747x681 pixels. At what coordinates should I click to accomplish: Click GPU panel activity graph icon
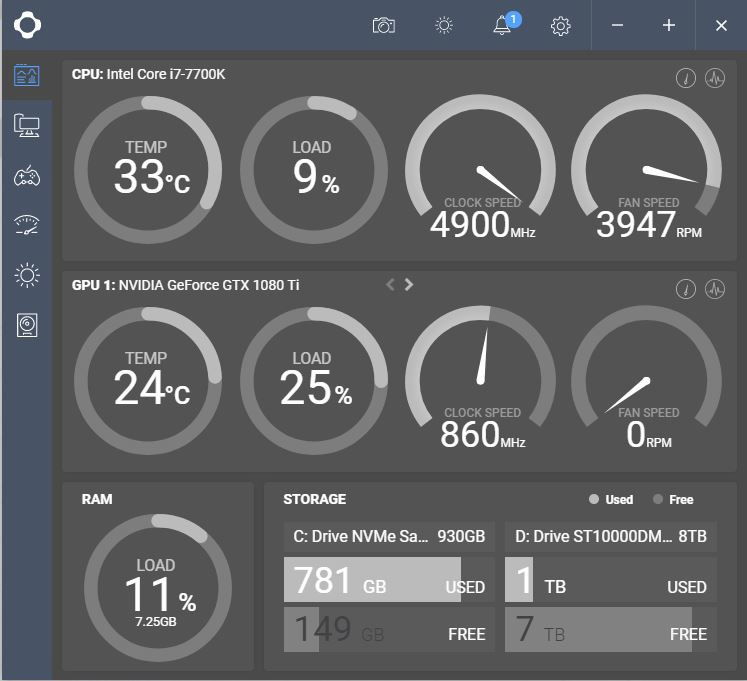pyautogui.click(x=715, y=289)
